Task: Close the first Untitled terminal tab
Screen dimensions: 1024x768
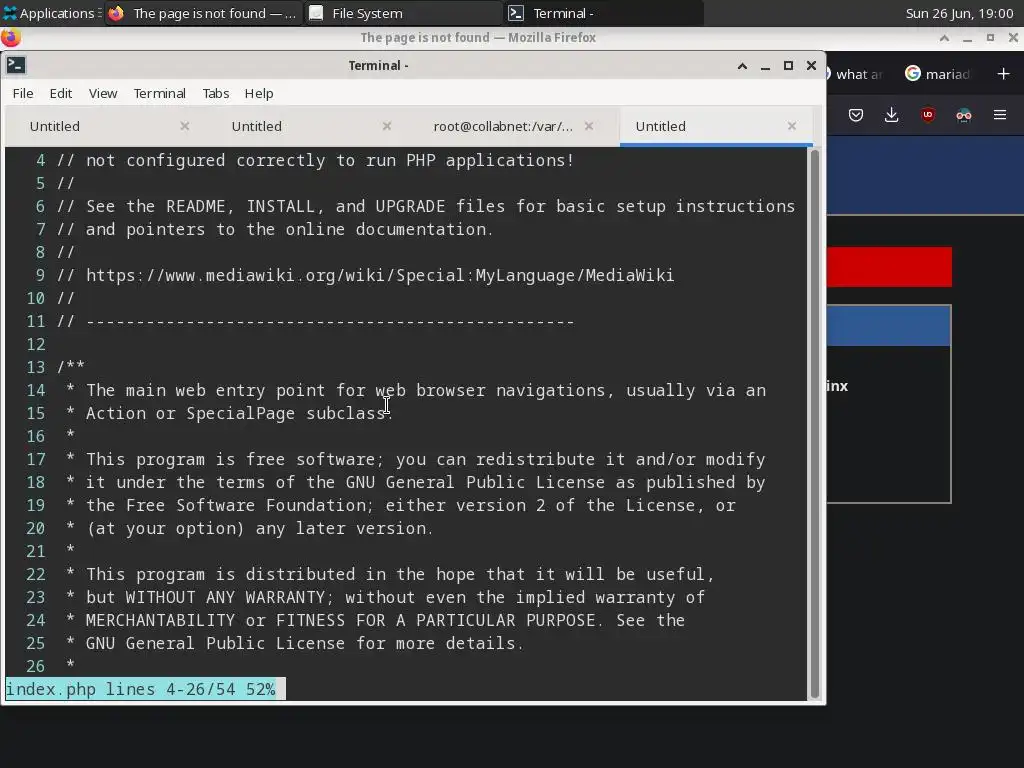Action: [185, 126]
